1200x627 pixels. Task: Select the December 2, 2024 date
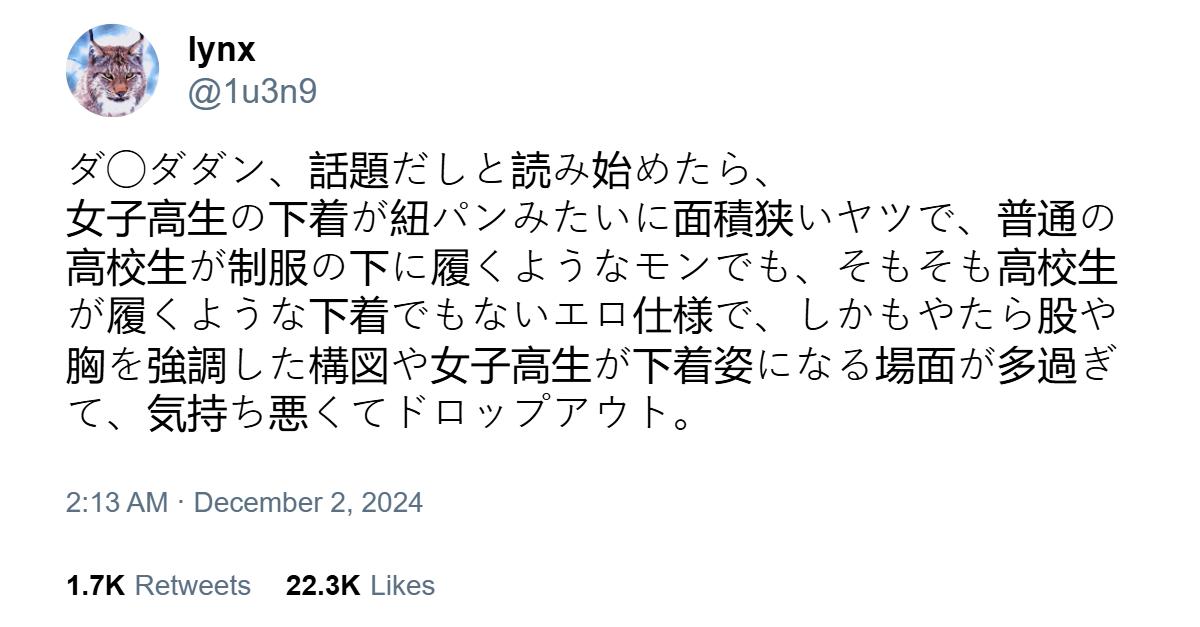[x=308, y=502]
